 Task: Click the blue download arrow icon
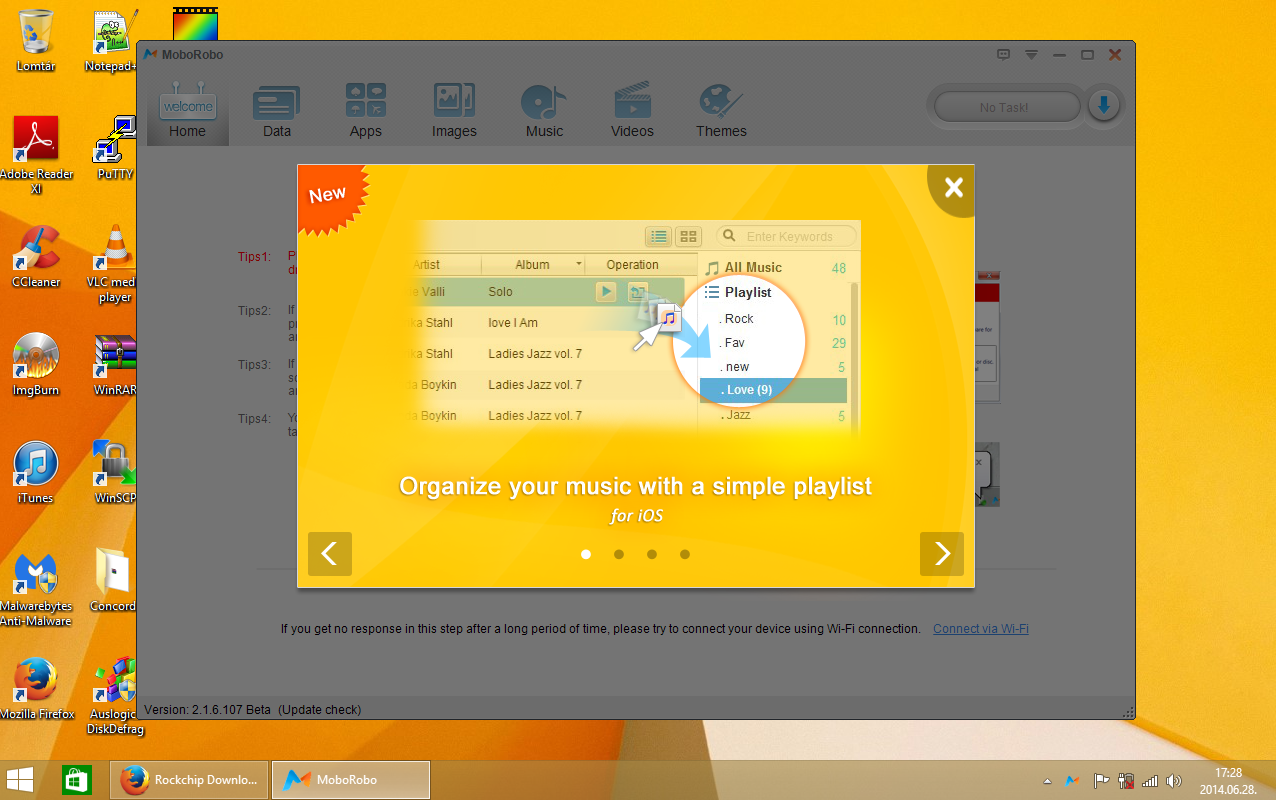click(1104, 106)
